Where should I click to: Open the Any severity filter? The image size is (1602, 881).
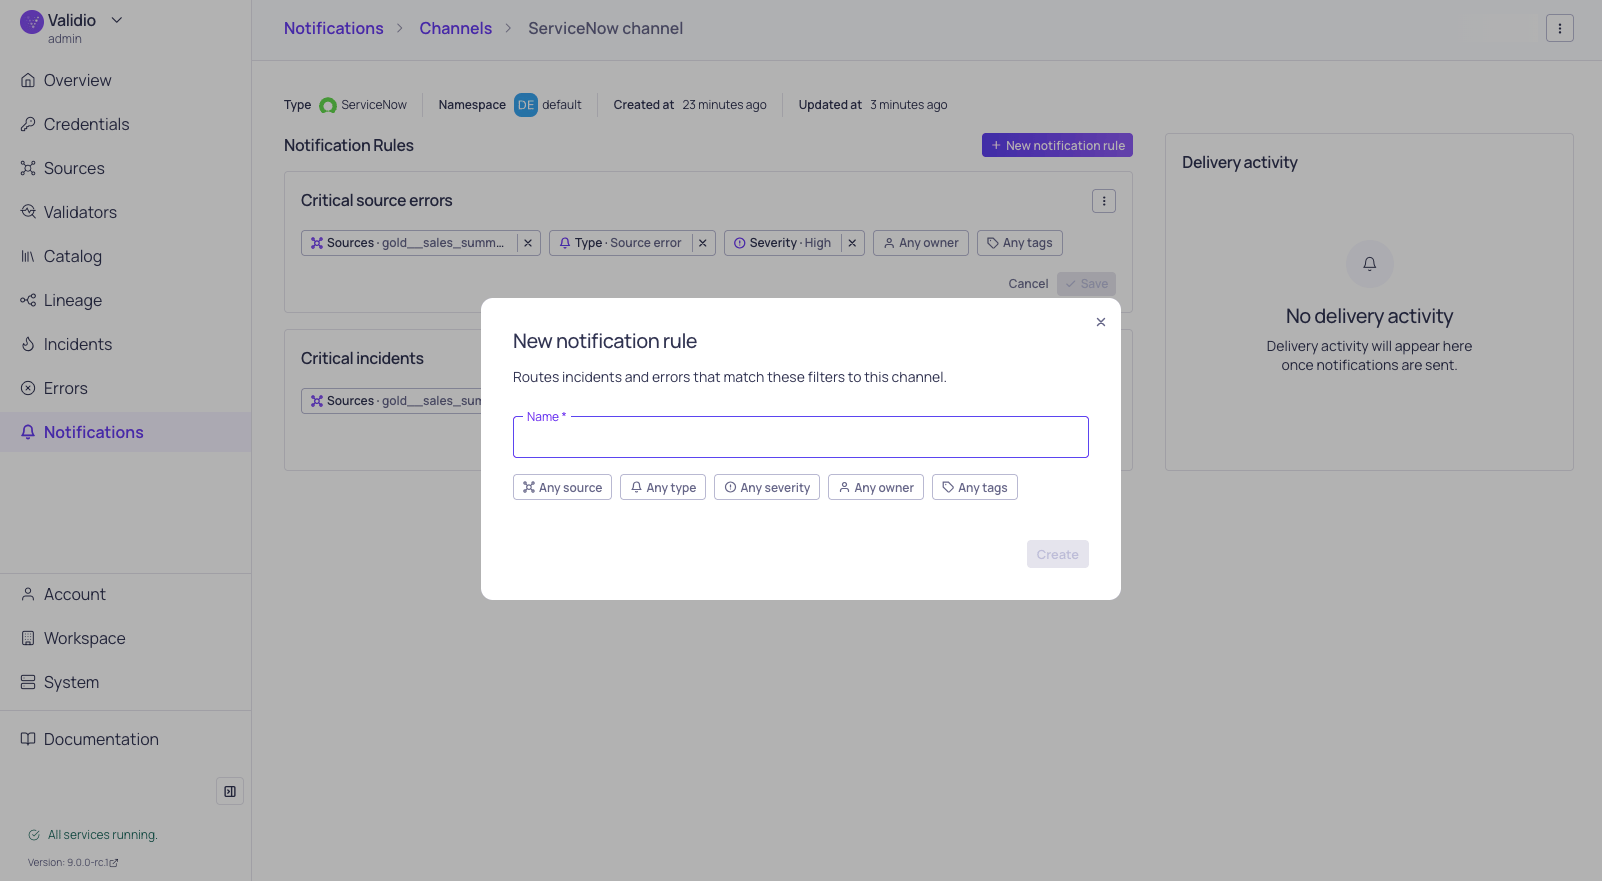pos(767,487)
